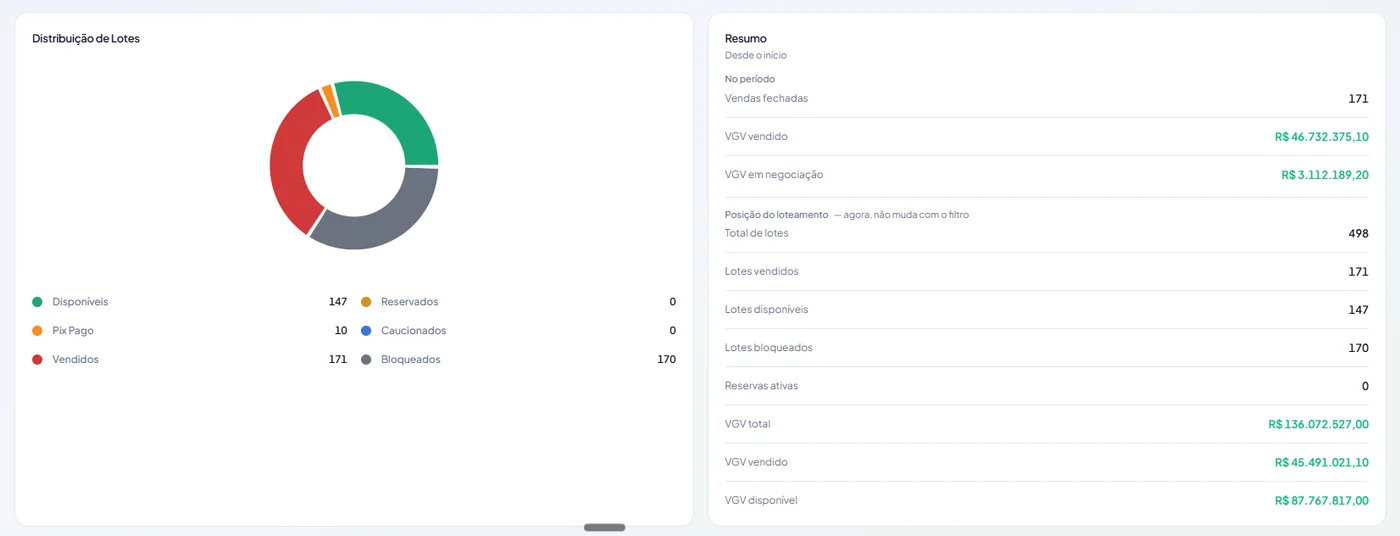Click the red Vendidos legend dot
The height and width of the screenshot is (536, 1400).
pyautogui.click(x=37, y=359)
